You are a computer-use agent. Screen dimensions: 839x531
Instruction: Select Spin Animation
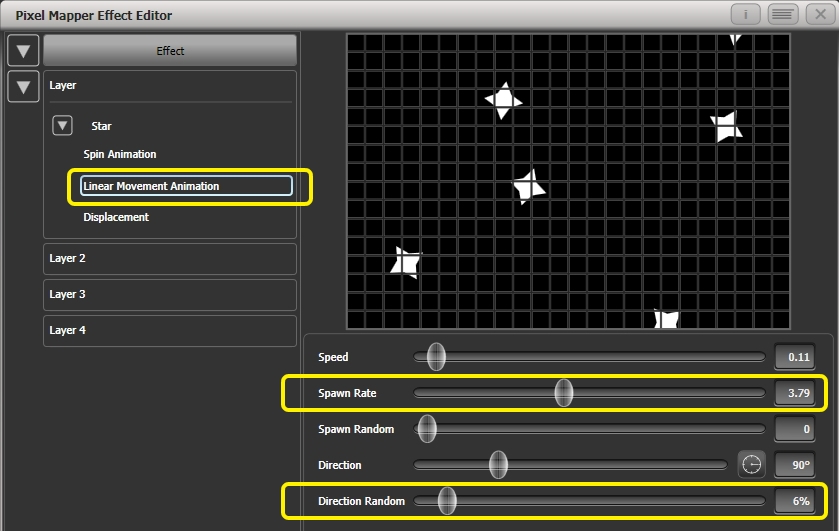pos(120,154)
